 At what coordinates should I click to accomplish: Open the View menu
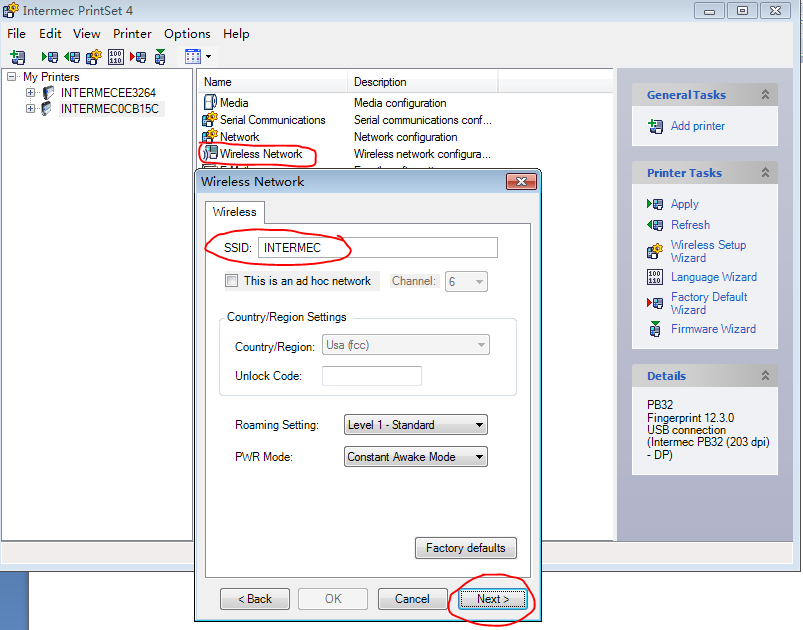tap(87, 34)
